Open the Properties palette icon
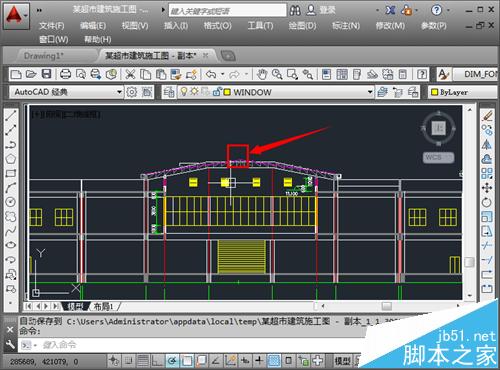The width and height of the screenshot is (500, 370). pos(327,74)
